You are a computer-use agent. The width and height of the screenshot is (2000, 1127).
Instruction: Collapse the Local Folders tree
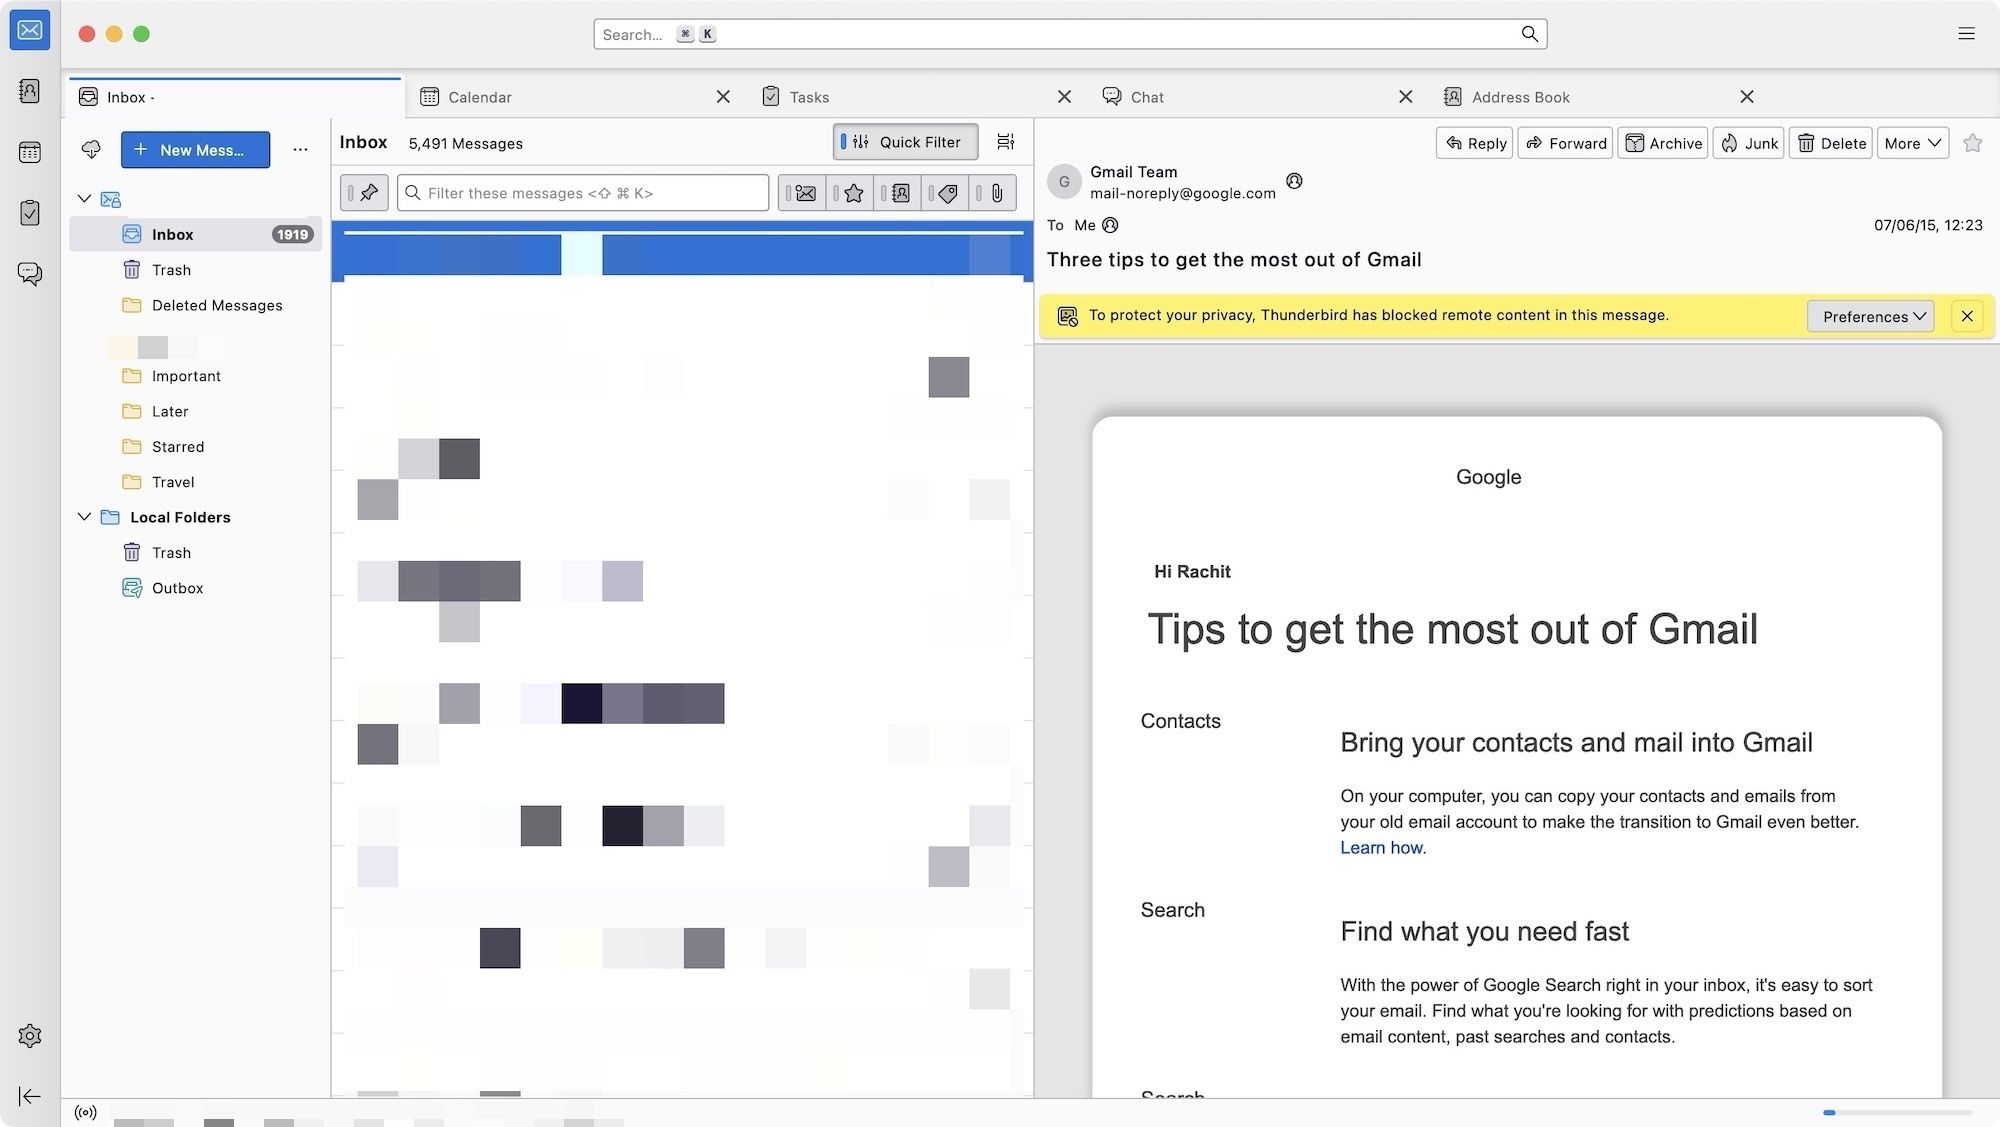pyautogui.click(x=85, y=517)
